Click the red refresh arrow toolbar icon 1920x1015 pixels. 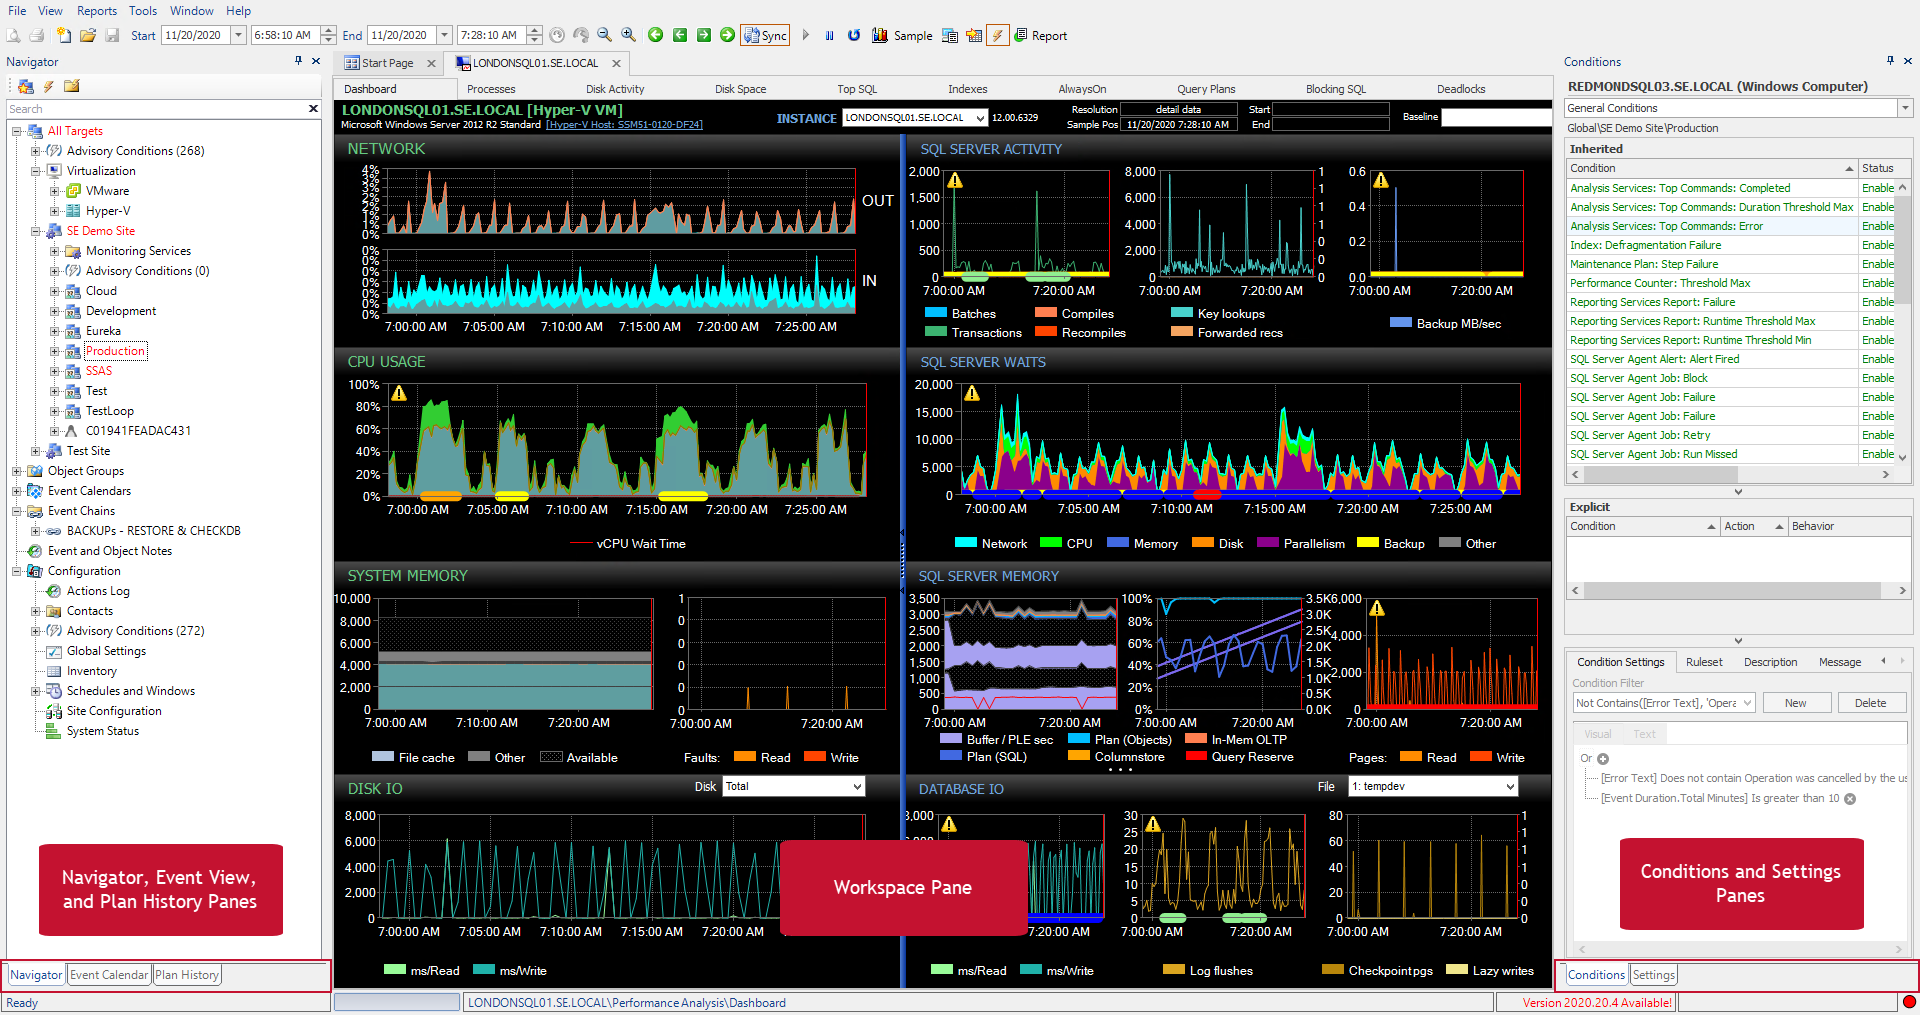(x=853, y=35)
